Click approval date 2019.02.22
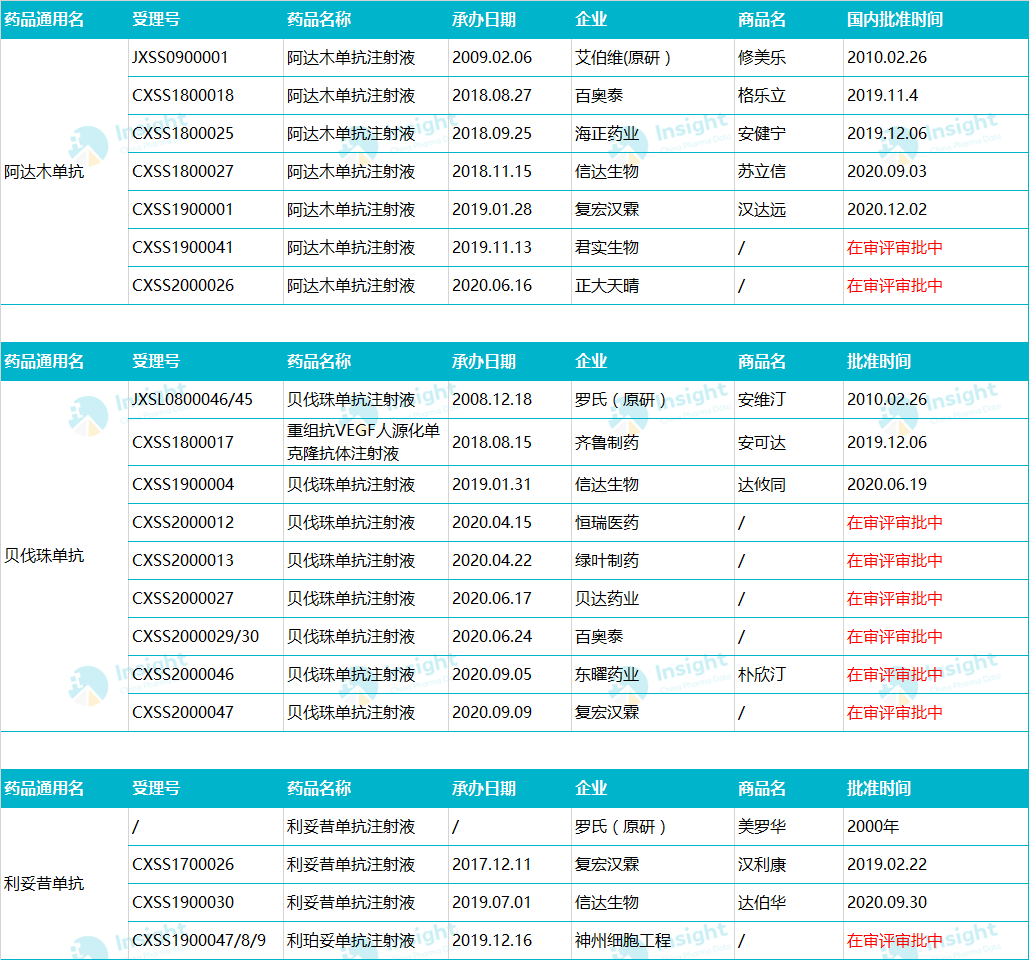Viewport: 1029px width, 960px height. pos(887,866)
